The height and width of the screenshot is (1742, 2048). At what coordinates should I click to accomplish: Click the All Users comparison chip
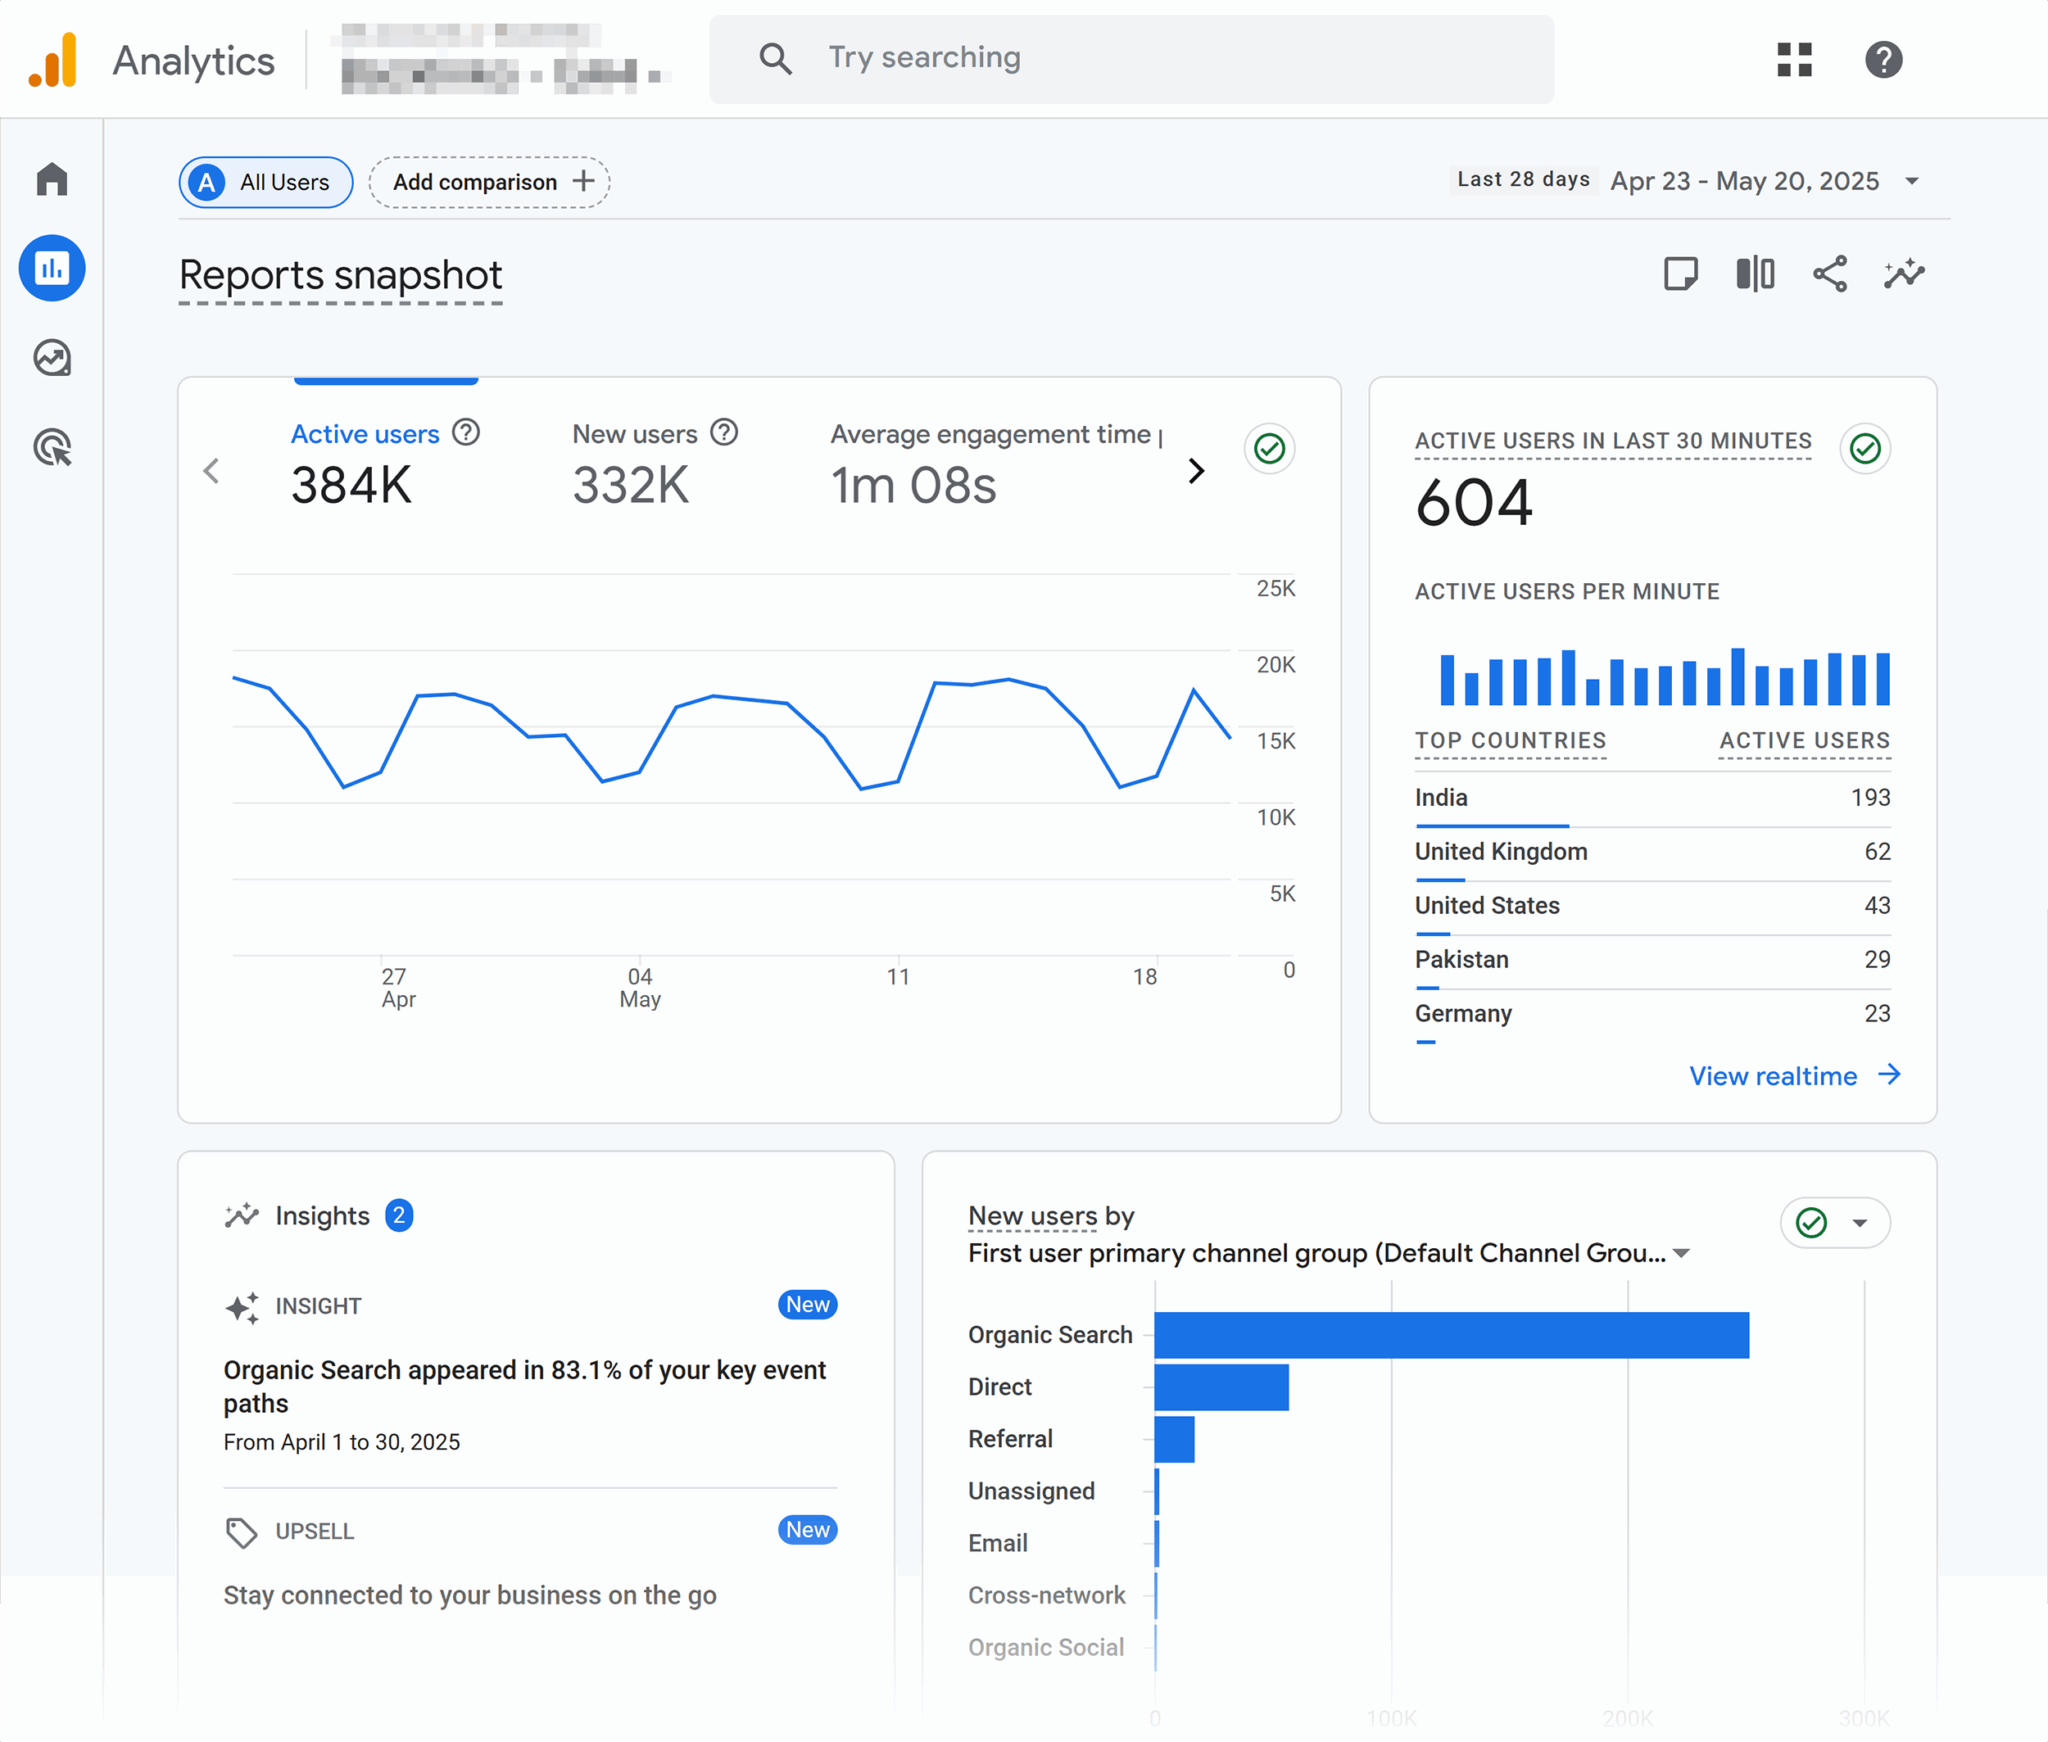265,182
